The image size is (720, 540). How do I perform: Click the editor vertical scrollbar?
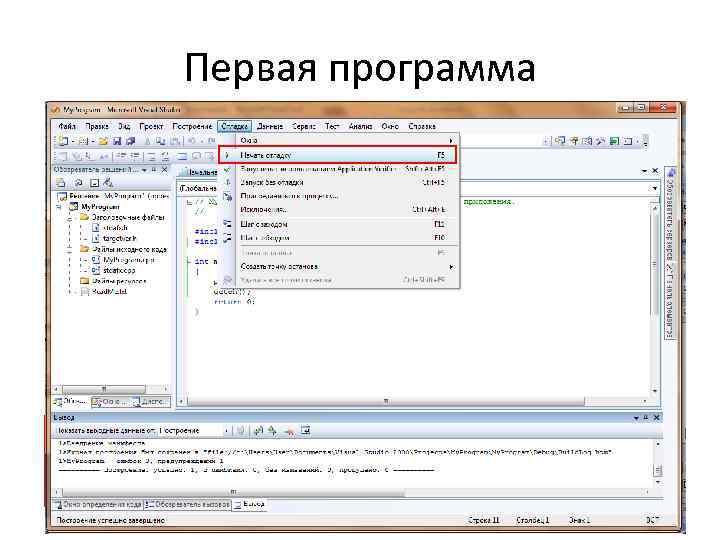pos(655,298)
